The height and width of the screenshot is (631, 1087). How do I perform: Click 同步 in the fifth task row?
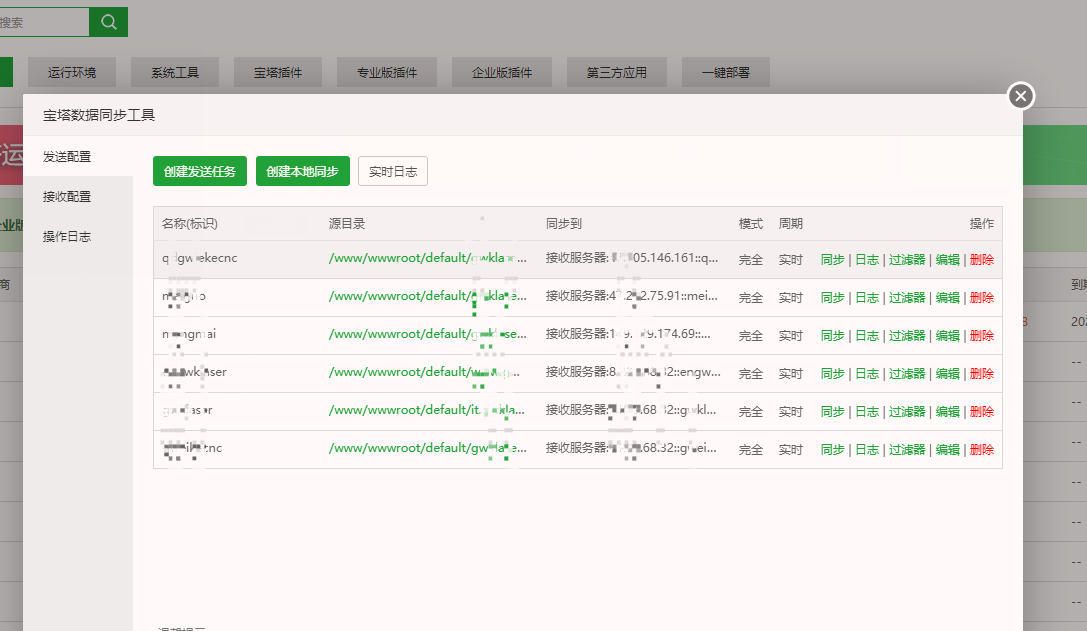pos(833,412)
